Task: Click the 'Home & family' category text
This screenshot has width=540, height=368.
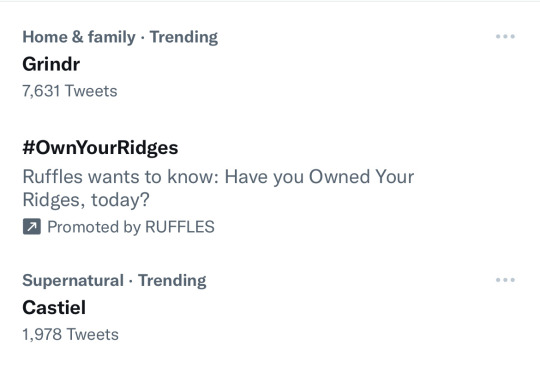Action: pos(79,37)
